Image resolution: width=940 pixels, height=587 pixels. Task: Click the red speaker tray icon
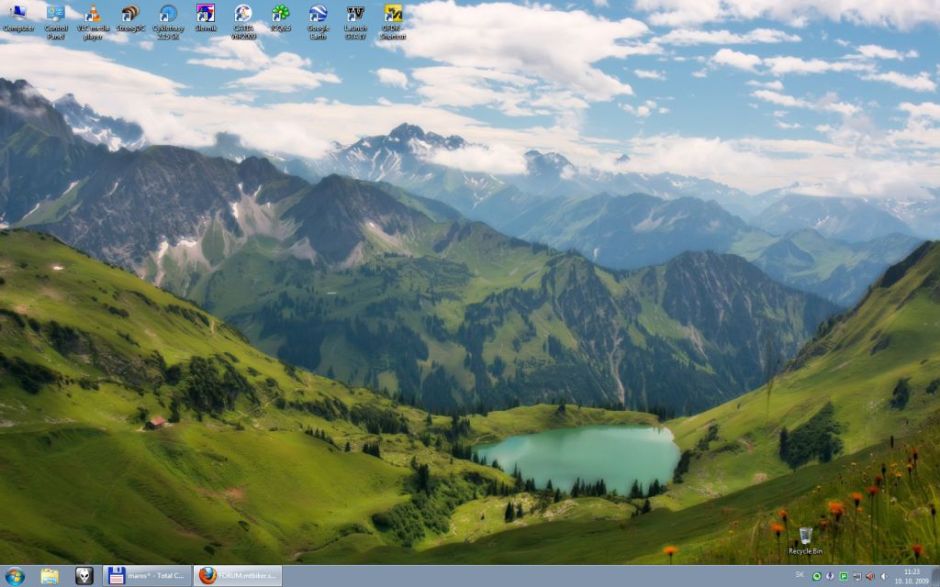click(x=869, y=576)
